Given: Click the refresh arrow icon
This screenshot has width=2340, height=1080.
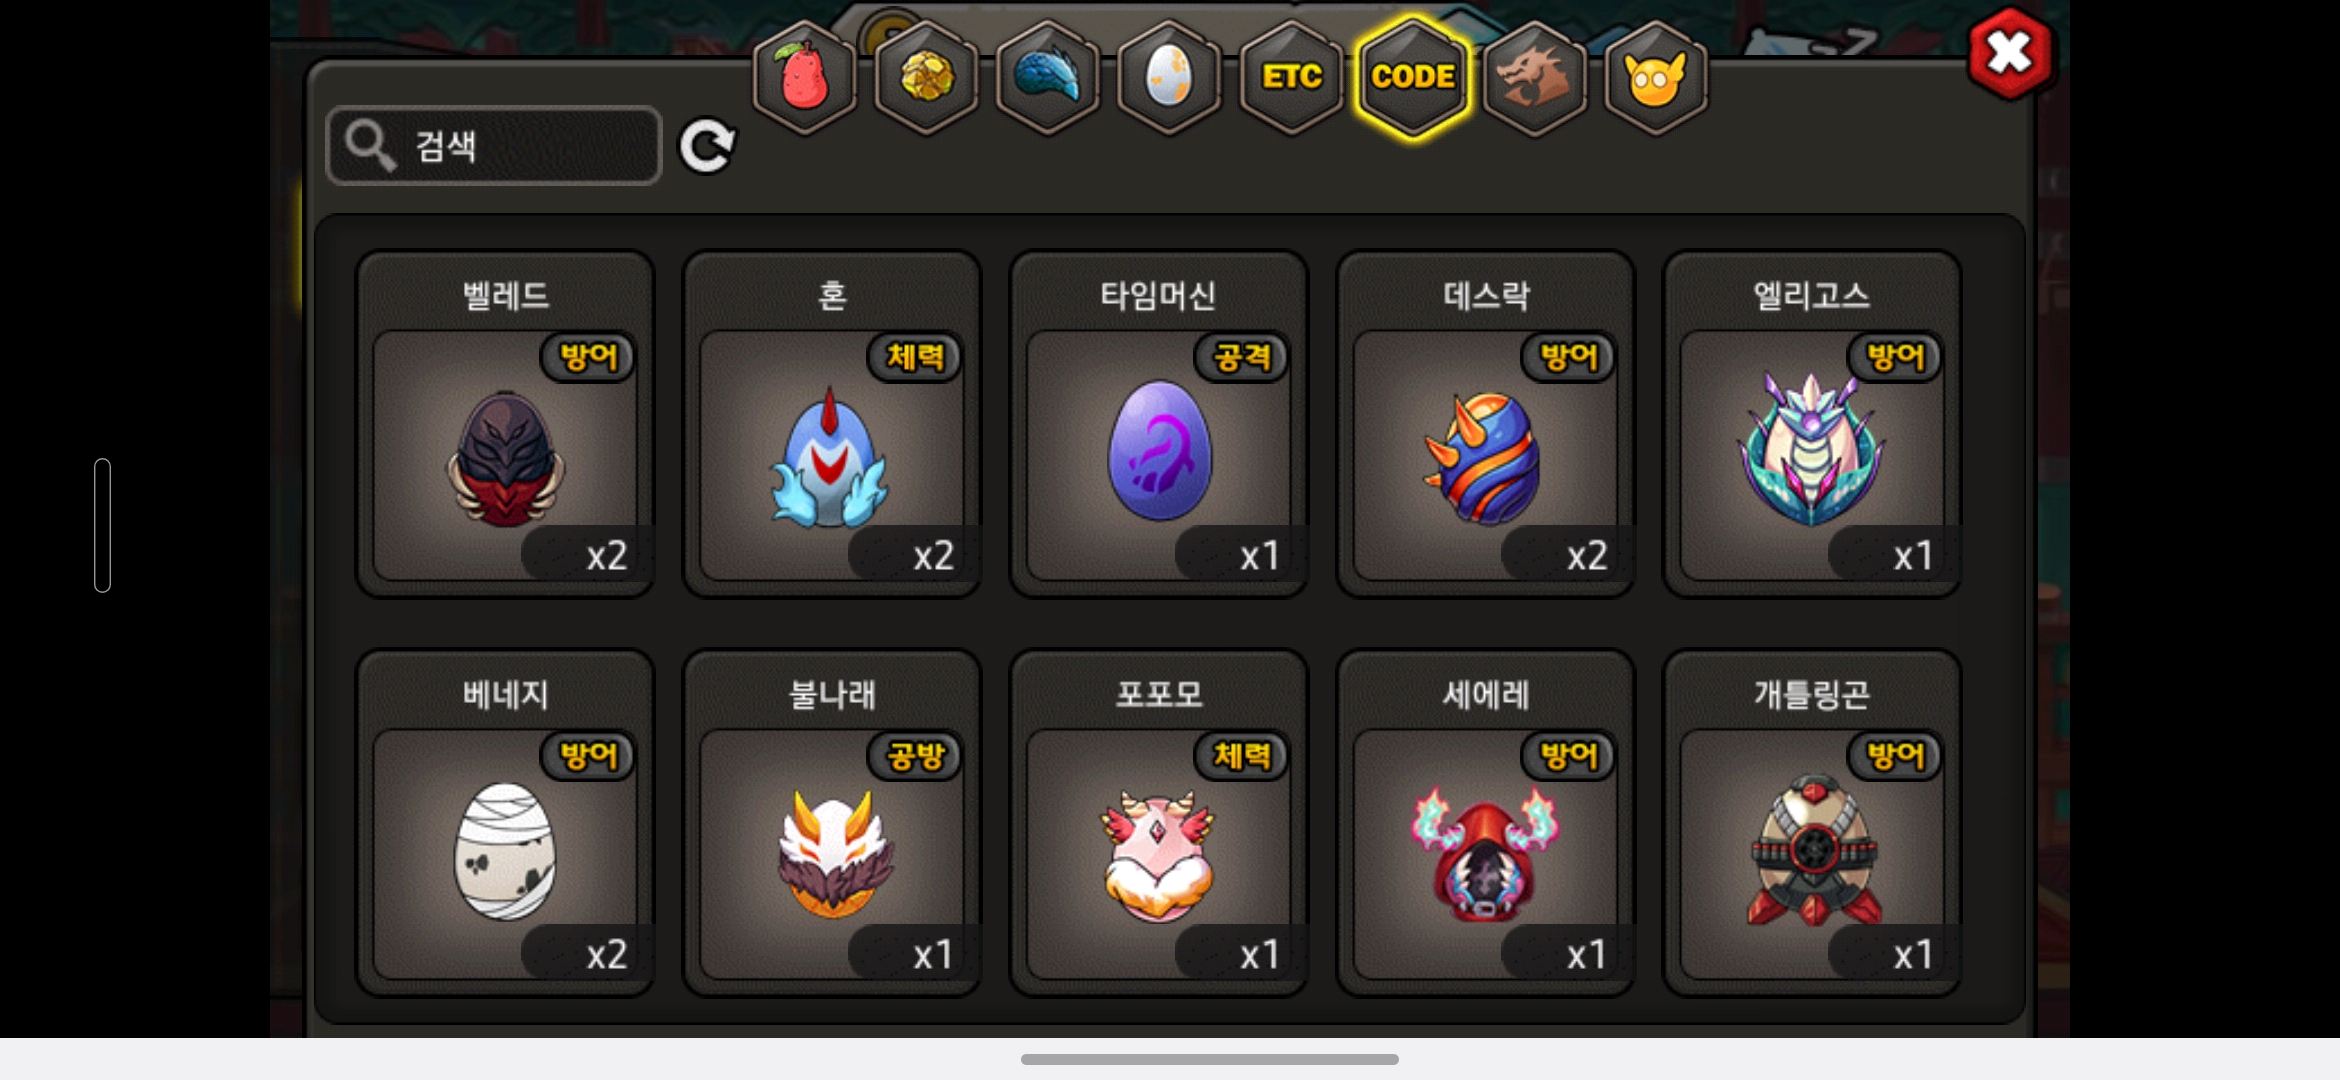Looking at the screenshot, I should click(x=707, y=147).
